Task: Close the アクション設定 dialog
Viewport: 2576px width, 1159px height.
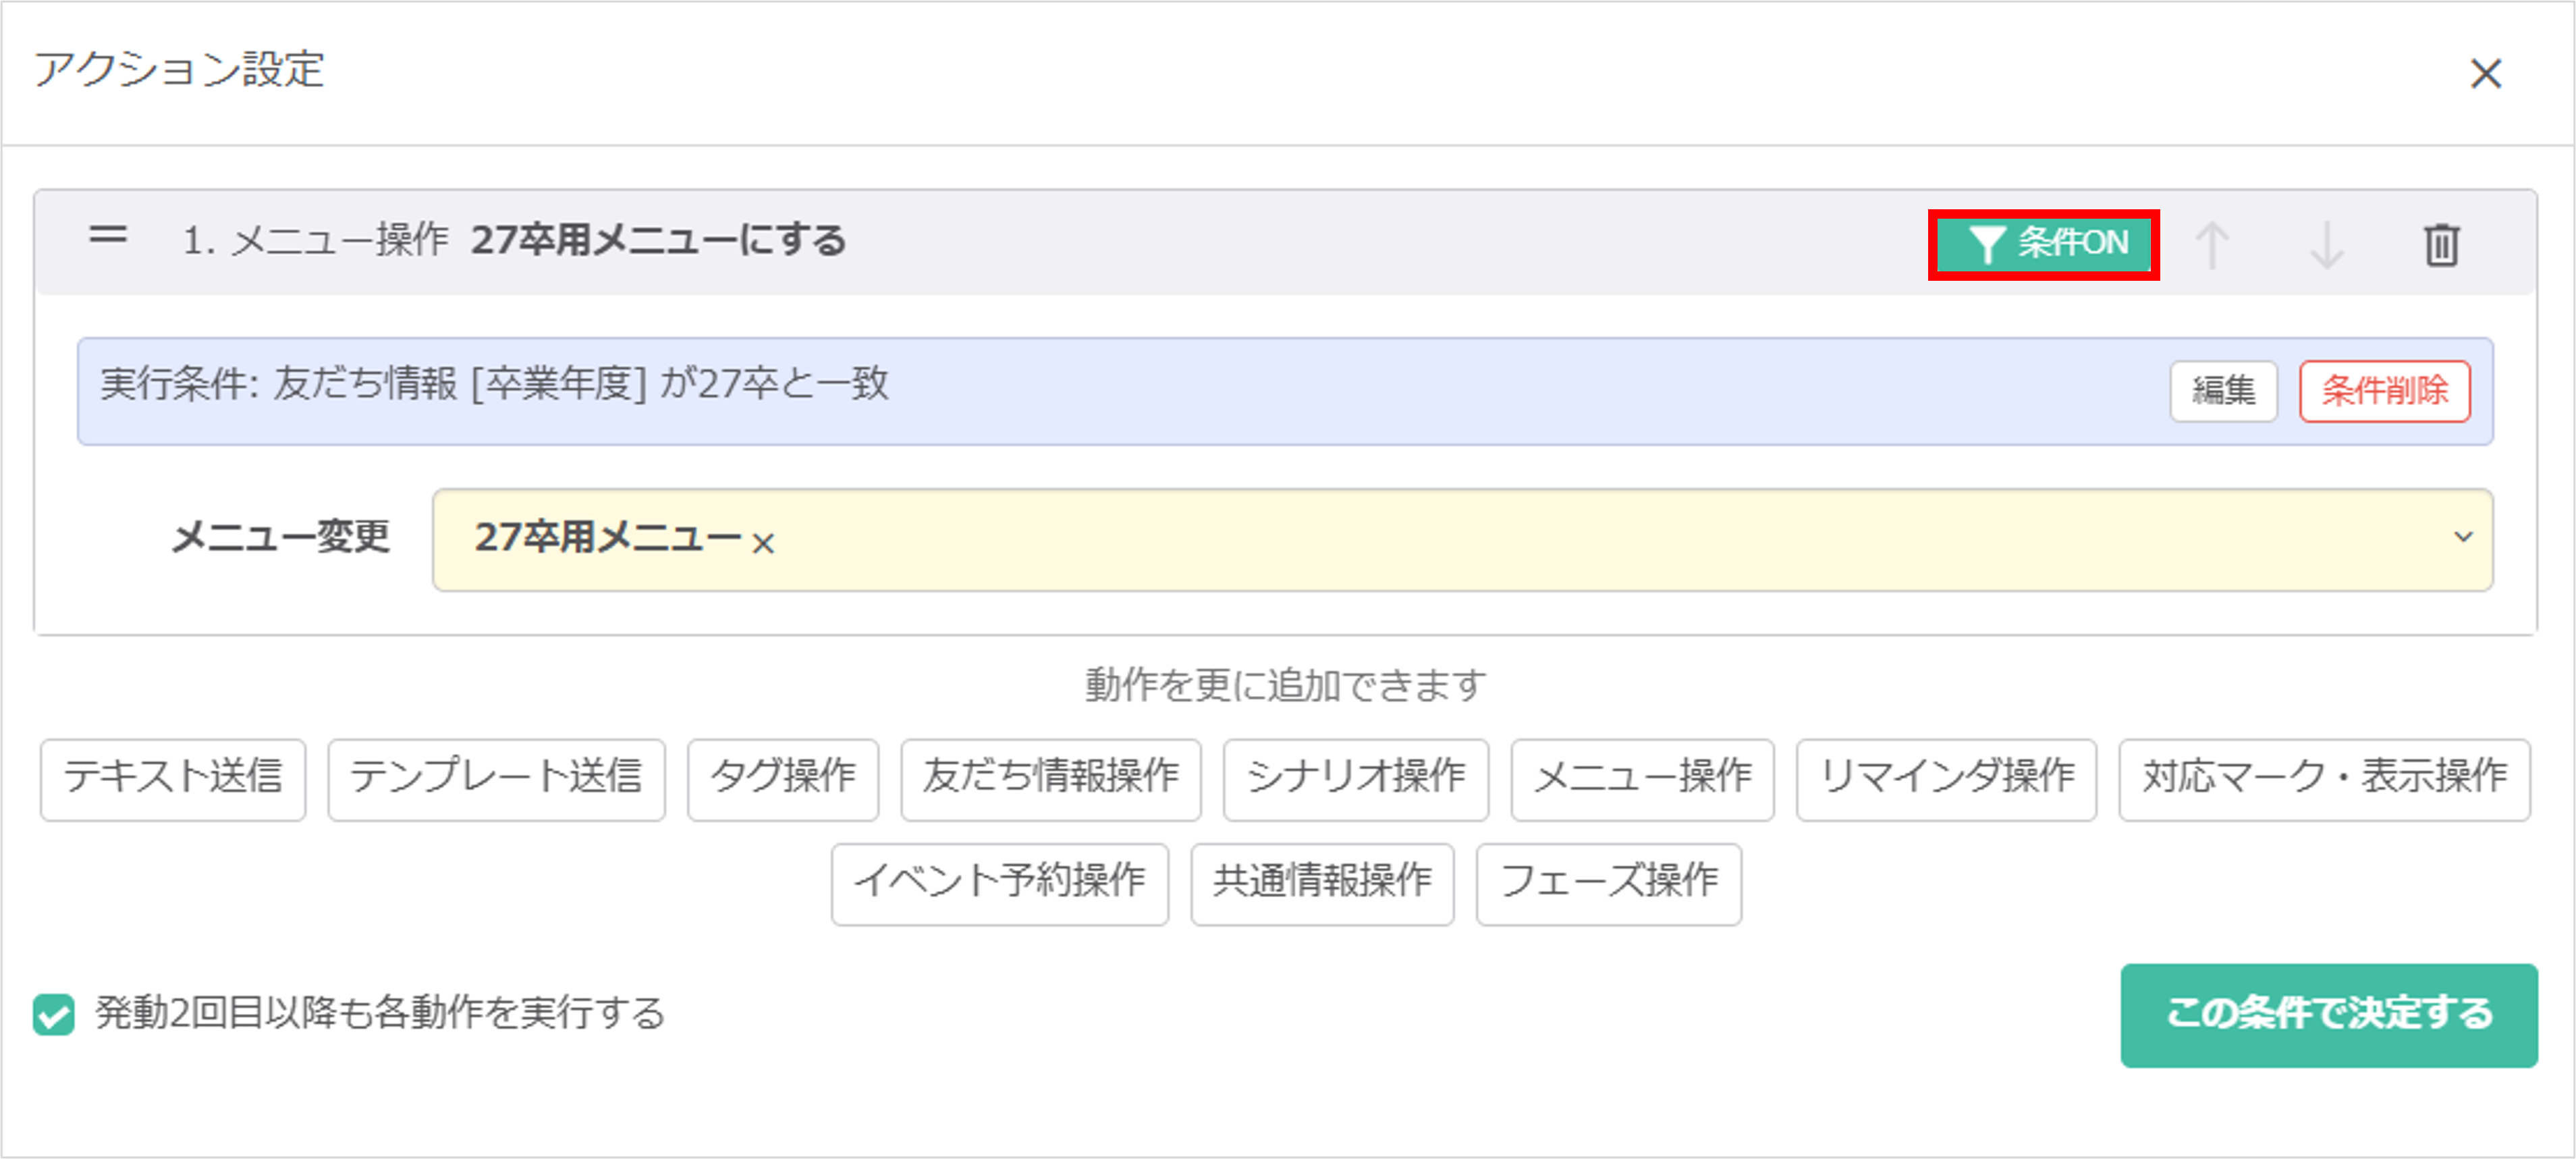Action: pyautogui.click(x=2485, y=73)
